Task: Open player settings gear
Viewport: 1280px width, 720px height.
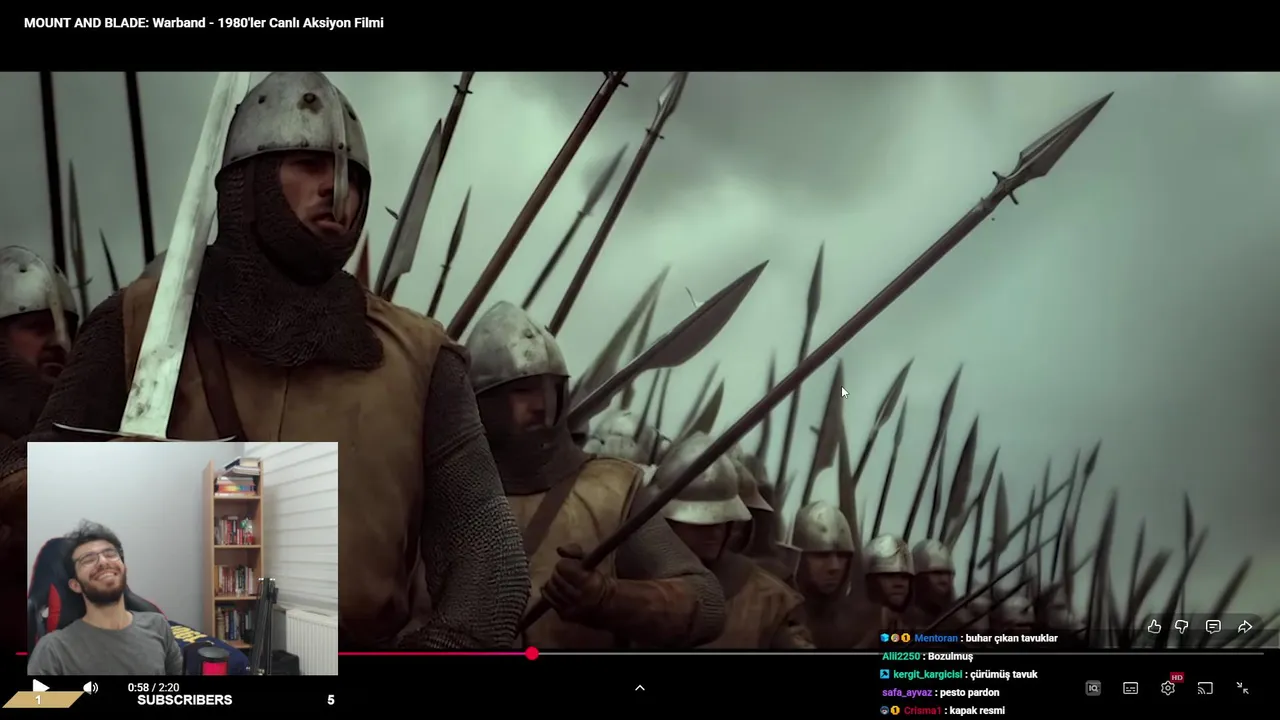Action: [x=1168, y=688]
